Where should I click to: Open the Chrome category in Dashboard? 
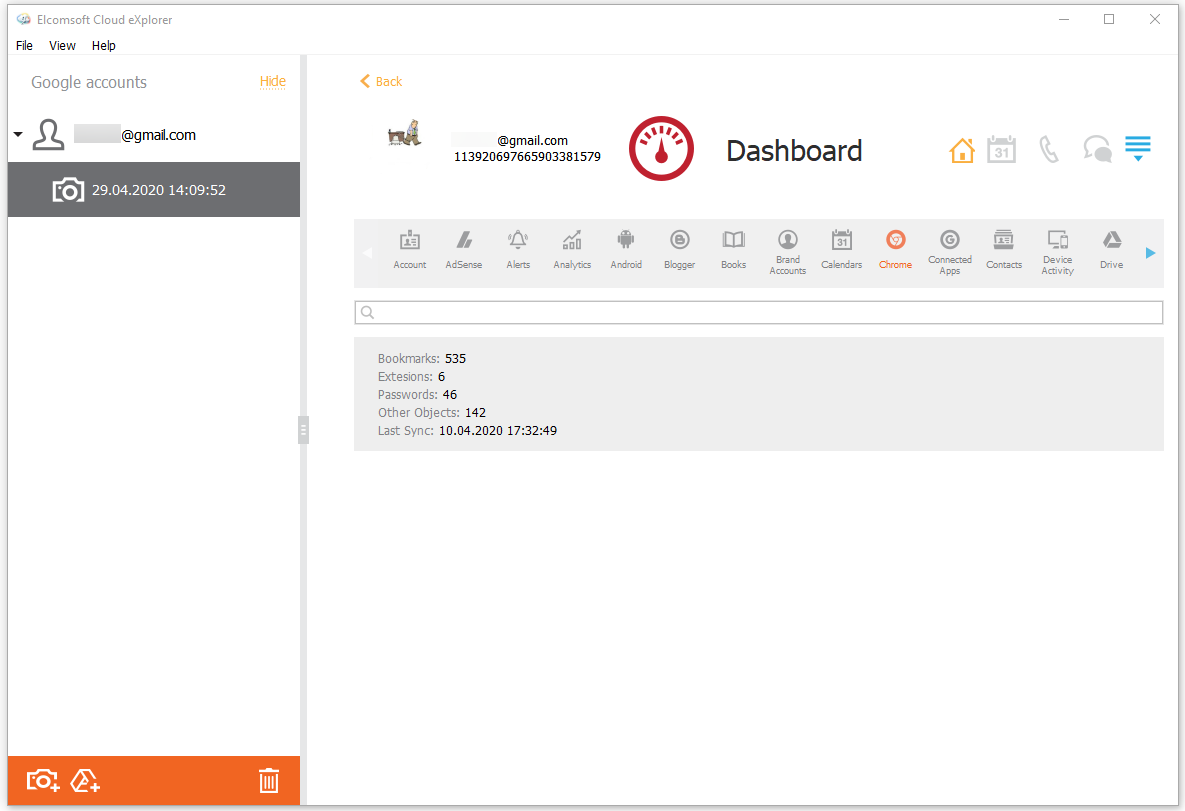(x=895, y=250)
